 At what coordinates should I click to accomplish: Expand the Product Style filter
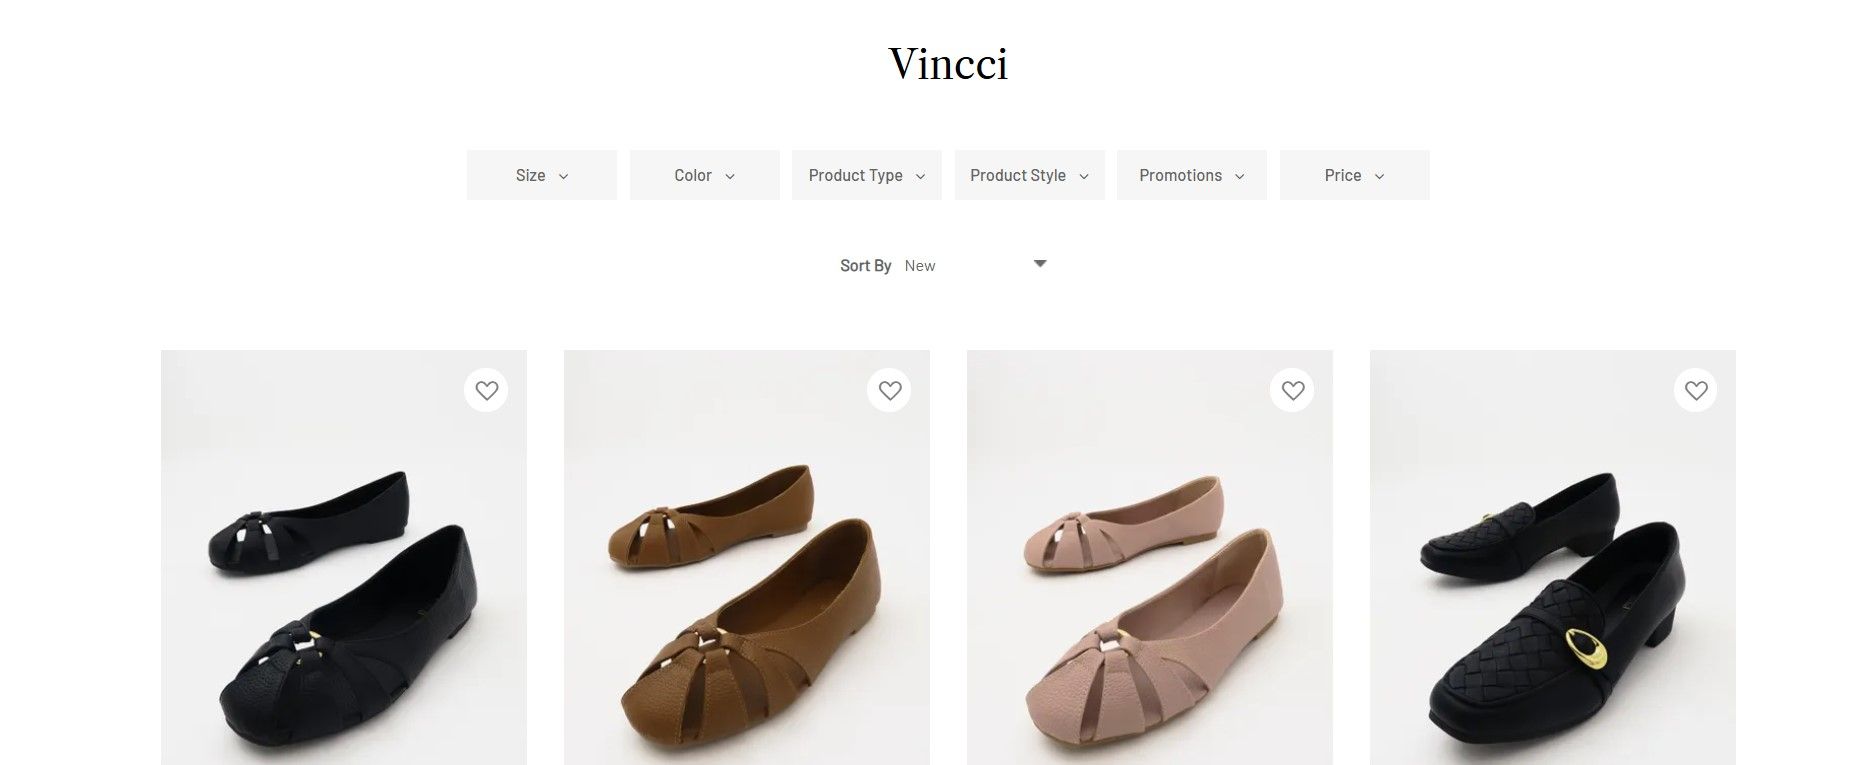point(1030,175)
